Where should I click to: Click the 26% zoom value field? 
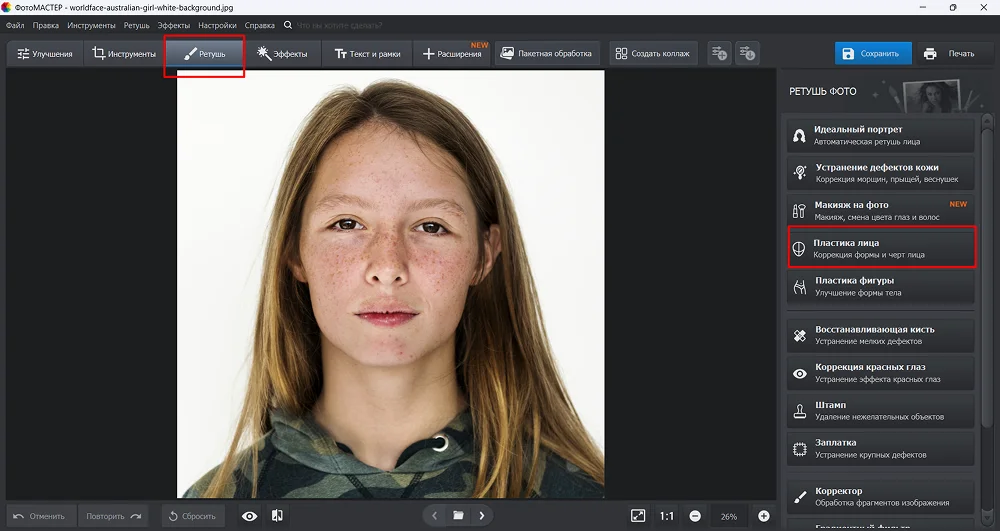click(729, 516)
